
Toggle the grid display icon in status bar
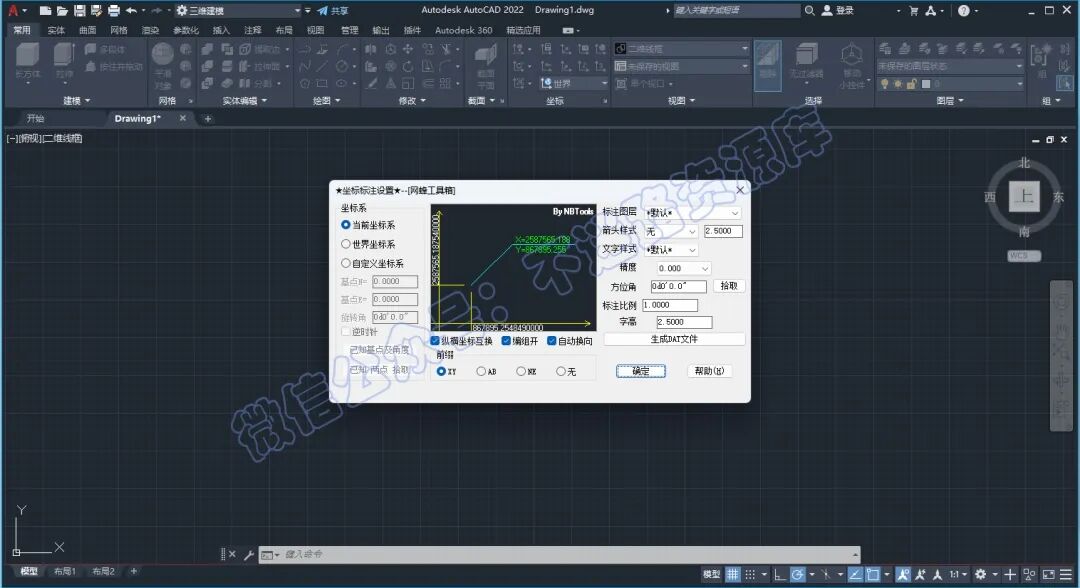click(x=733, y=574)
